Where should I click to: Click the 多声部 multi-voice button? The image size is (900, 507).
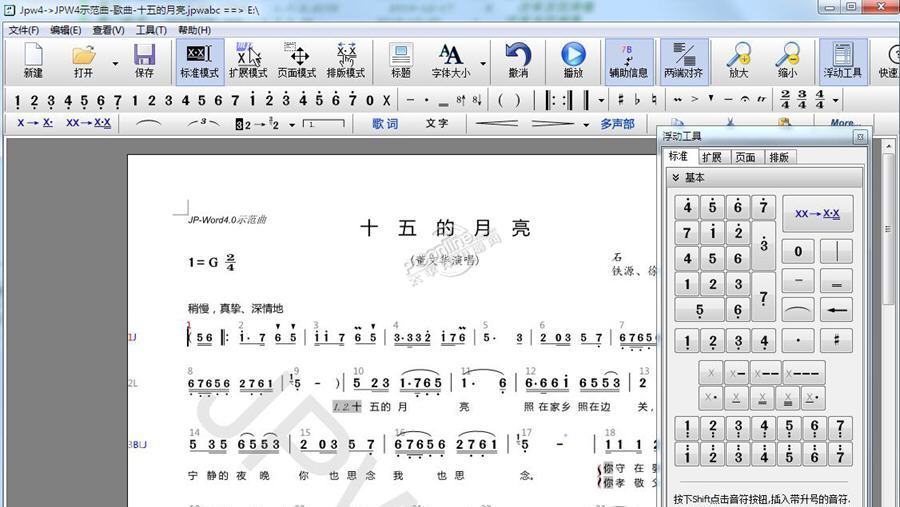tap(618, 123)
